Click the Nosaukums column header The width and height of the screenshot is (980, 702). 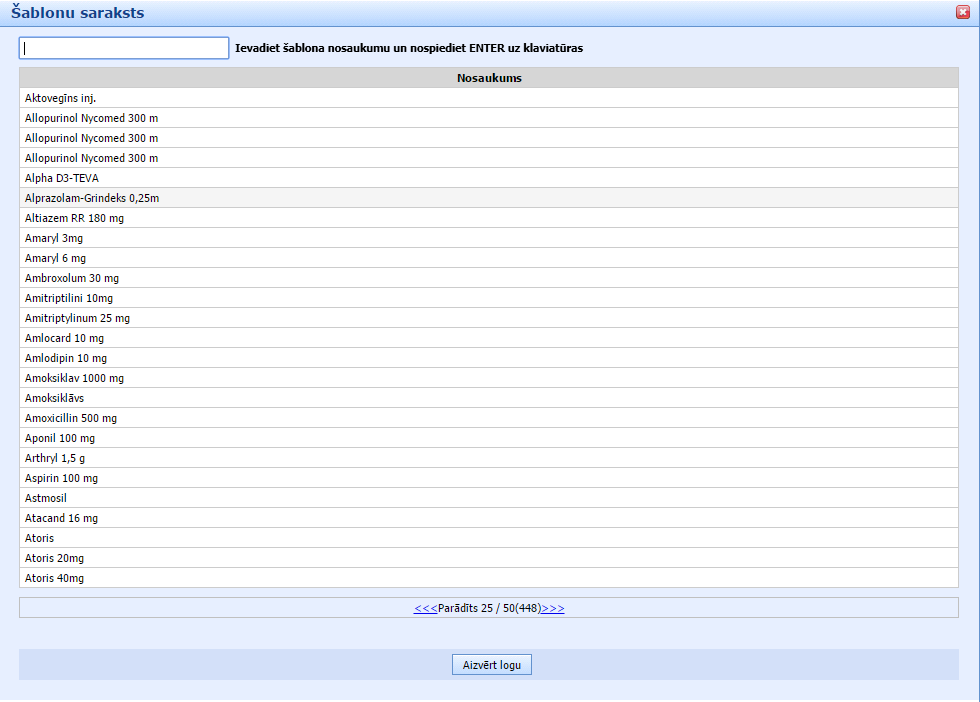click(x=488, y=78)
